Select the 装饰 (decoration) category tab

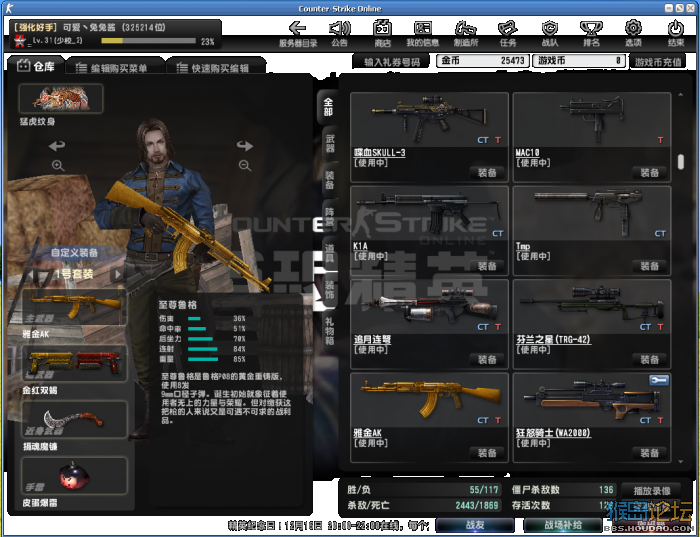330,290
